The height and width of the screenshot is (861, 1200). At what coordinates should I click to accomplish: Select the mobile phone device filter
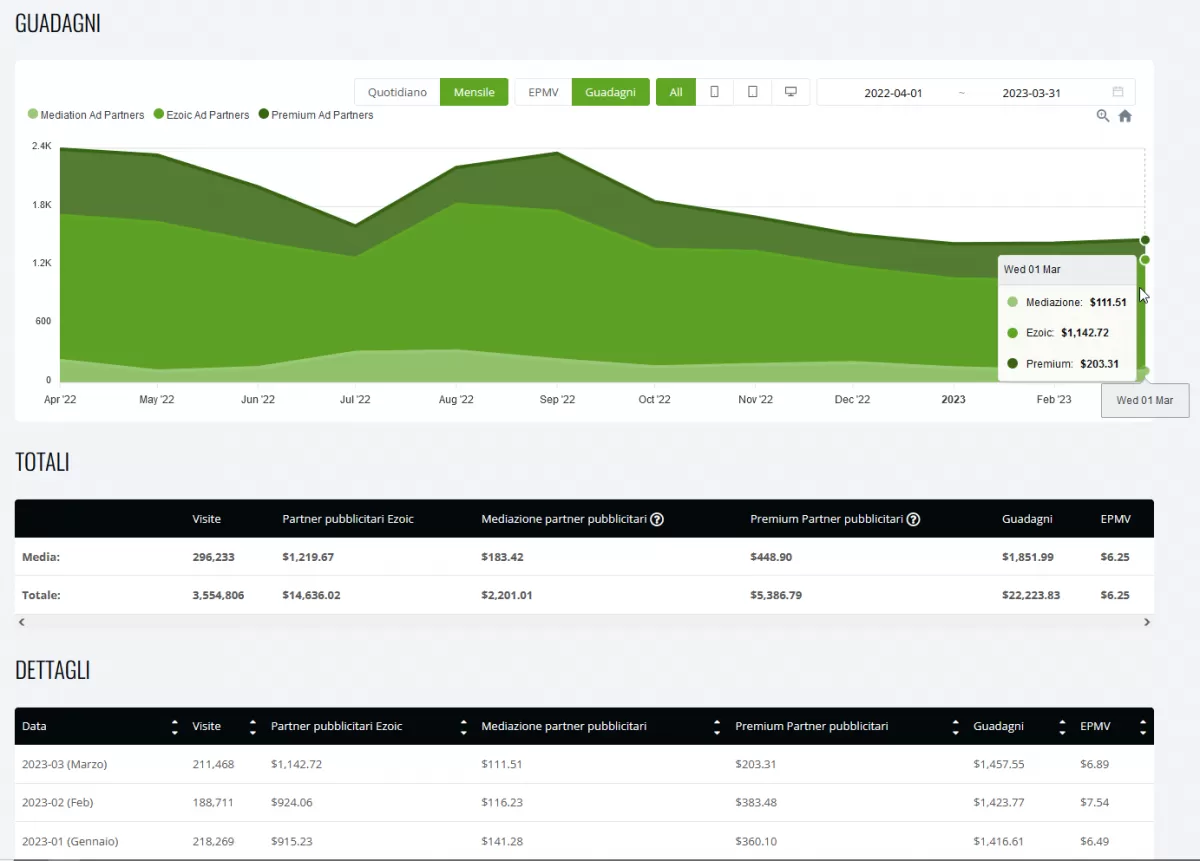(x=714, y=92)
